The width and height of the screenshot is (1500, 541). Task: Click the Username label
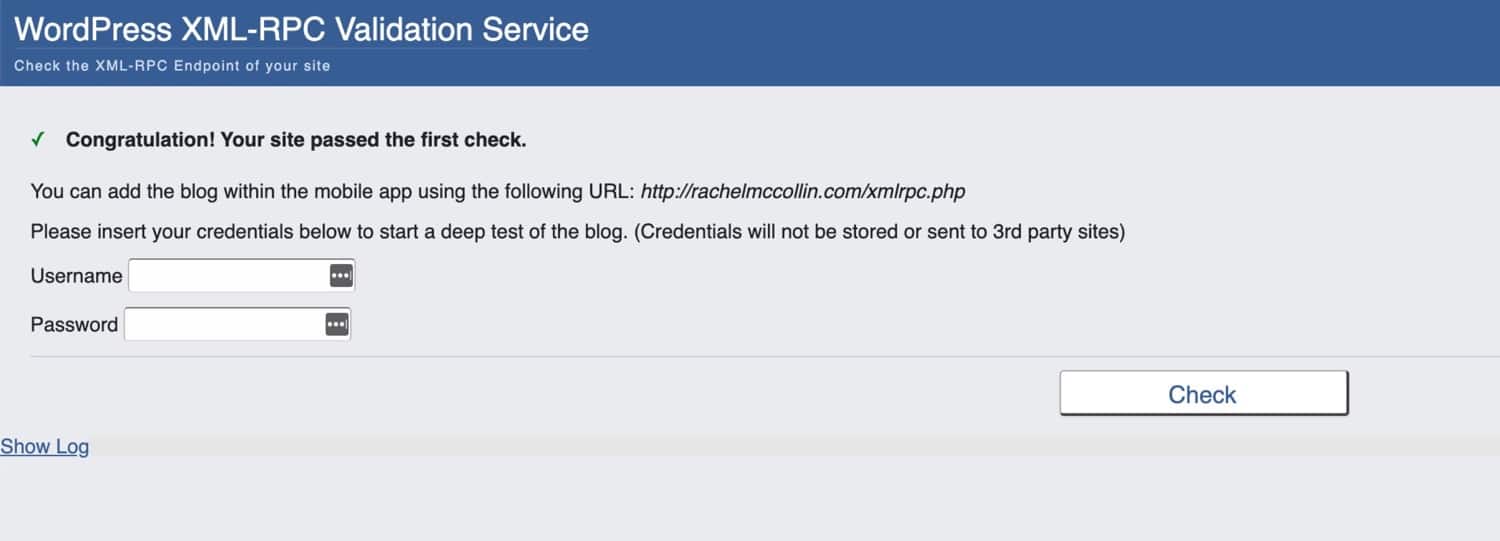[76, 276]
